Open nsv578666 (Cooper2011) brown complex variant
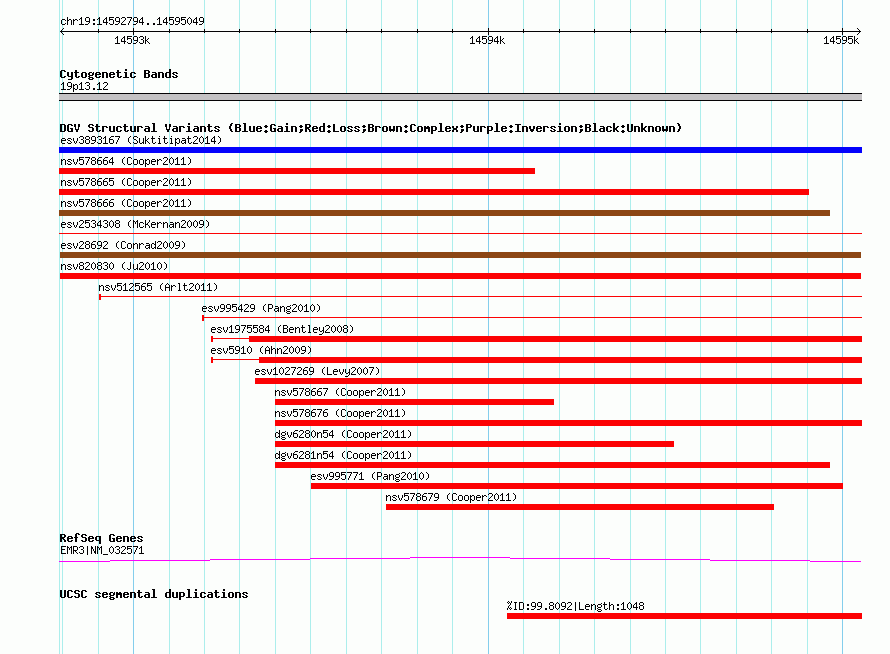The height and width of the screenshot is (654, 890). (444, 213)
